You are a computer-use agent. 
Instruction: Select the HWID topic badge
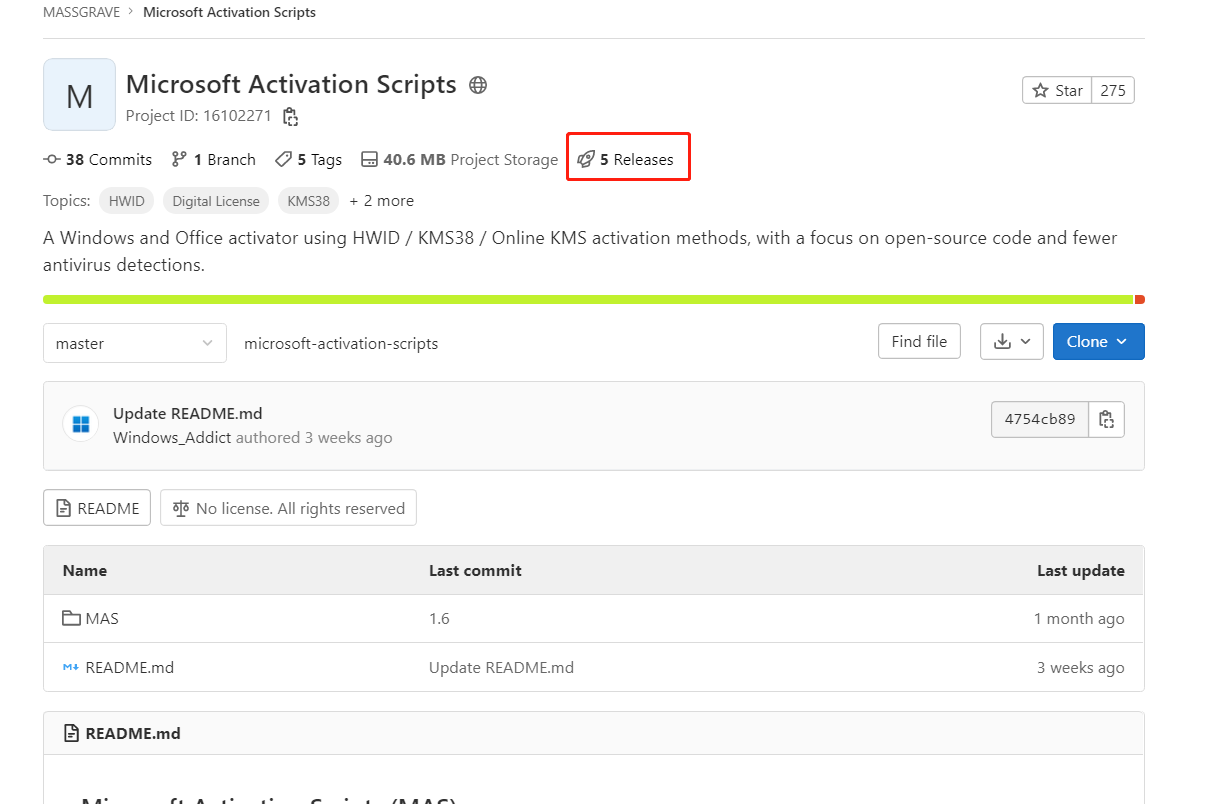tap(127, 201)
